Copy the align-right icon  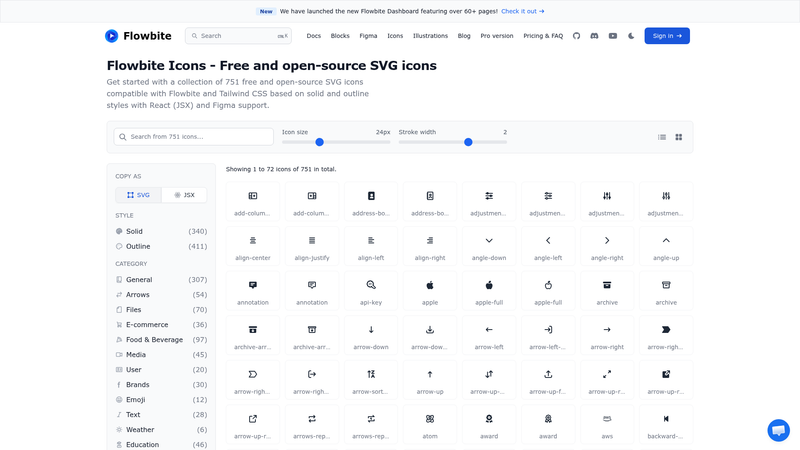click(430, 246)
